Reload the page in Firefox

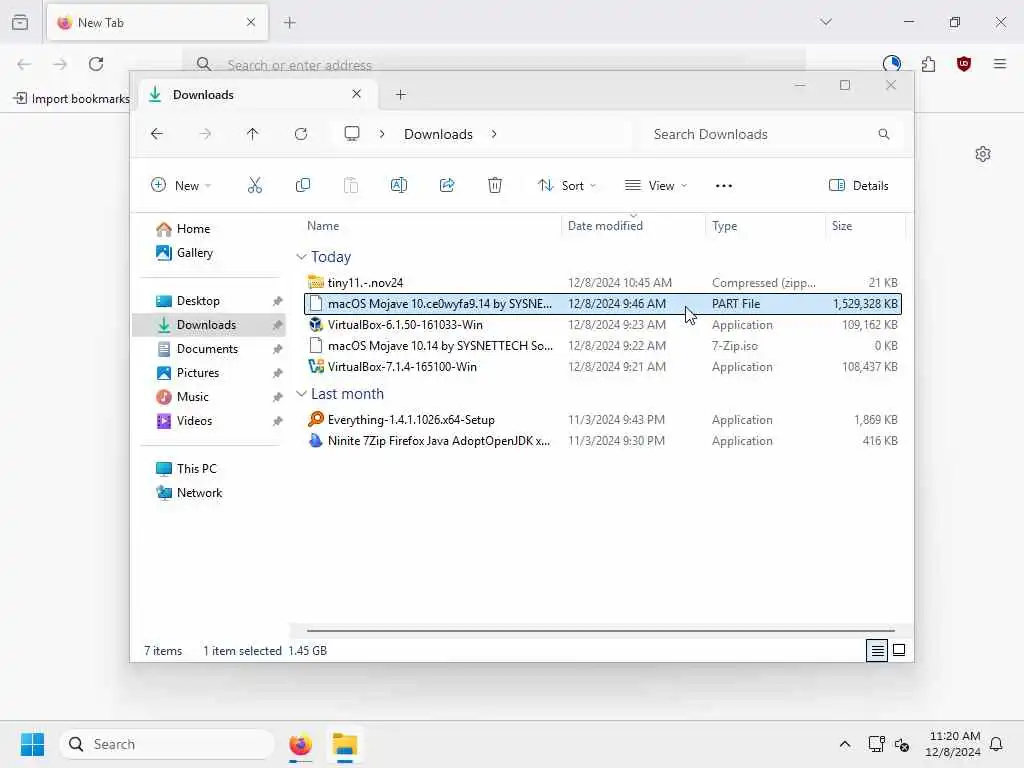(96, 64)
